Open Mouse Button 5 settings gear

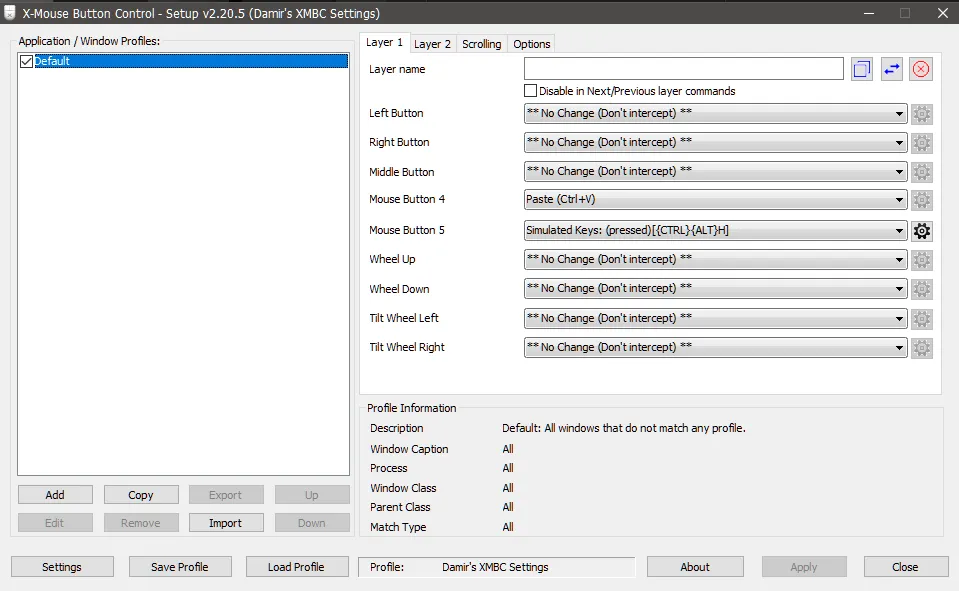[922, 231]
